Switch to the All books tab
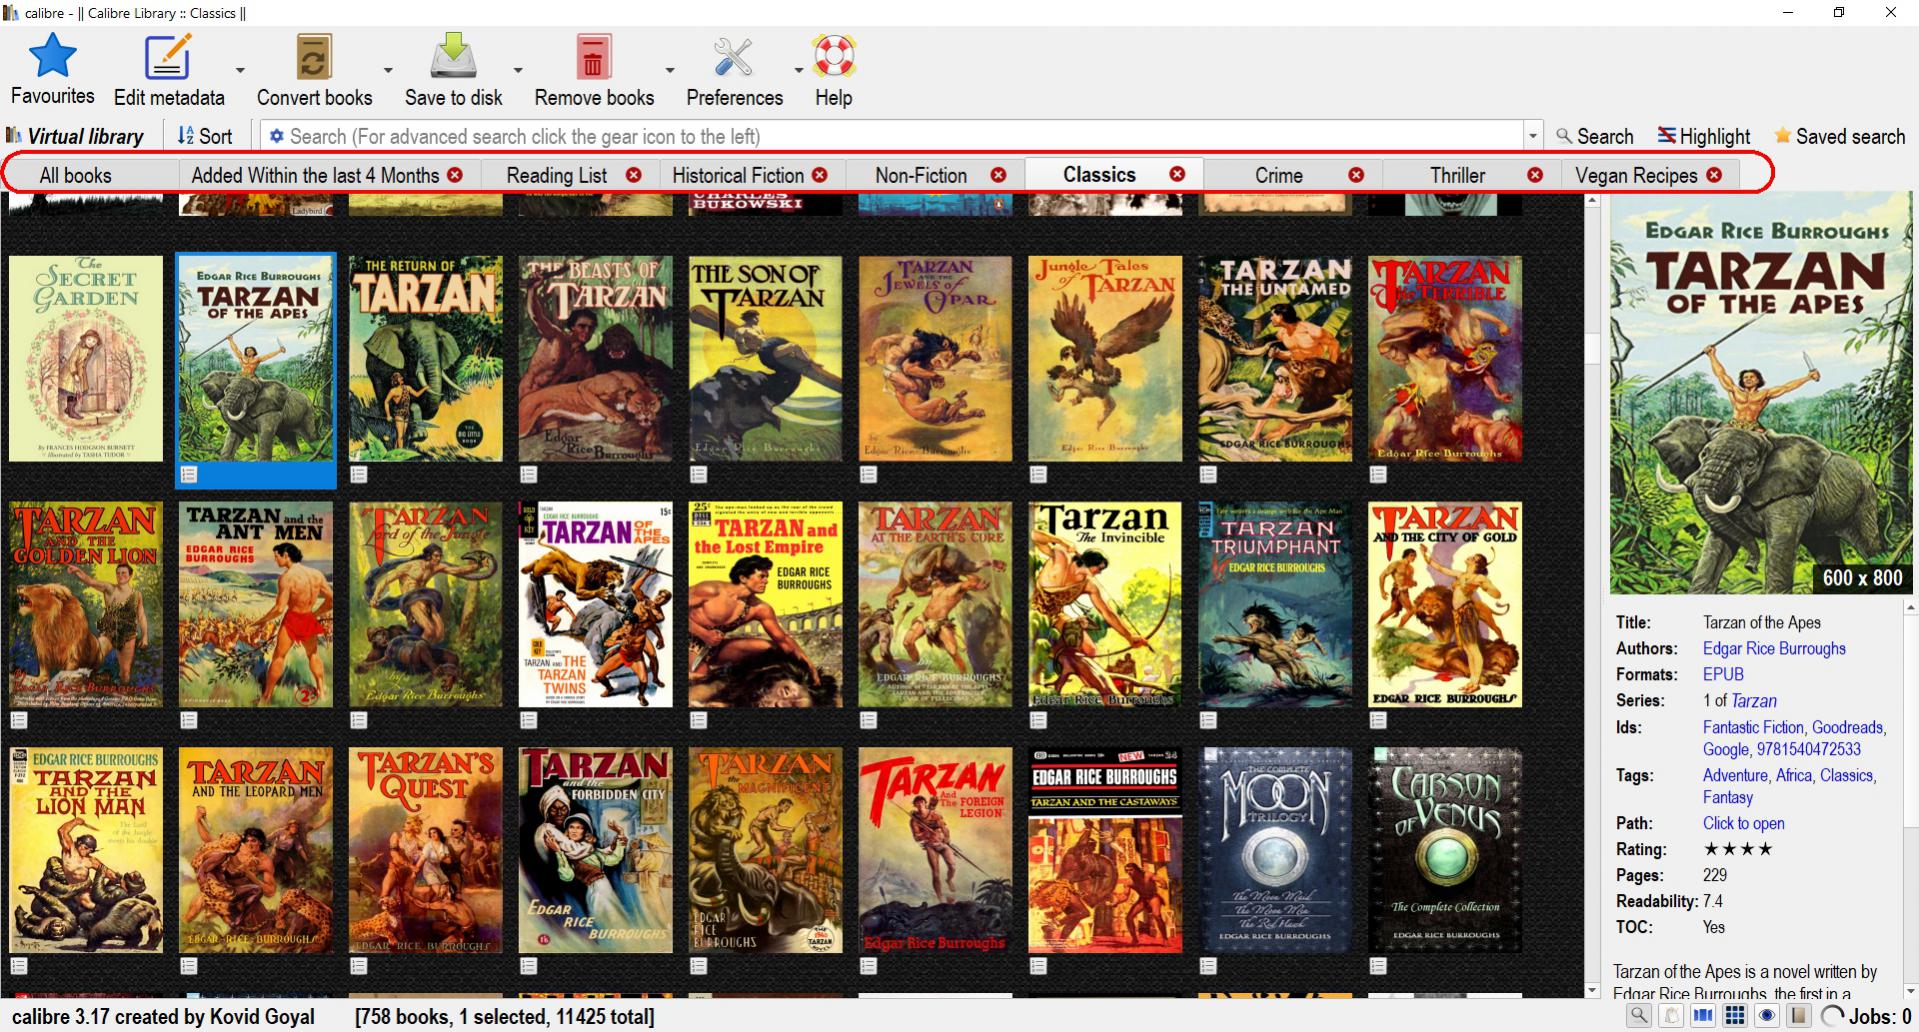Screen dimensions: 1919x1032 coord(76,175)
